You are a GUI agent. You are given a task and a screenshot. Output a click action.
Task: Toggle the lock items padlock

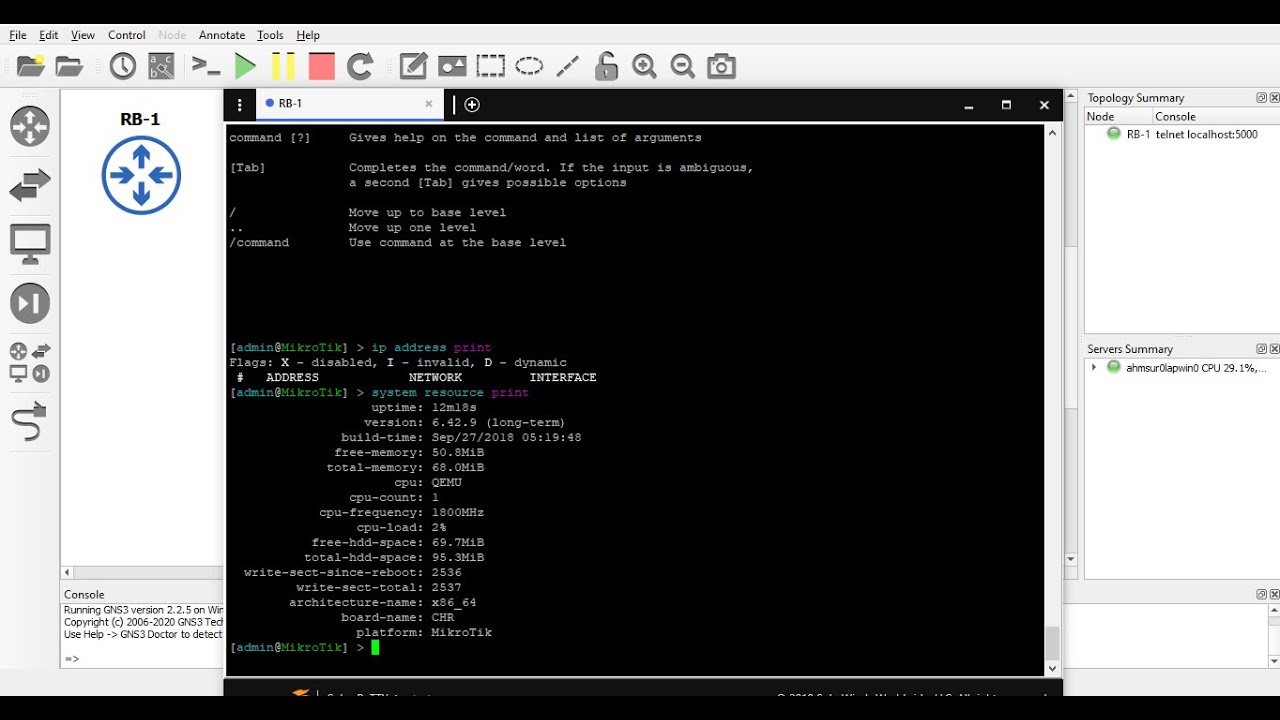(x=606, y=67)
